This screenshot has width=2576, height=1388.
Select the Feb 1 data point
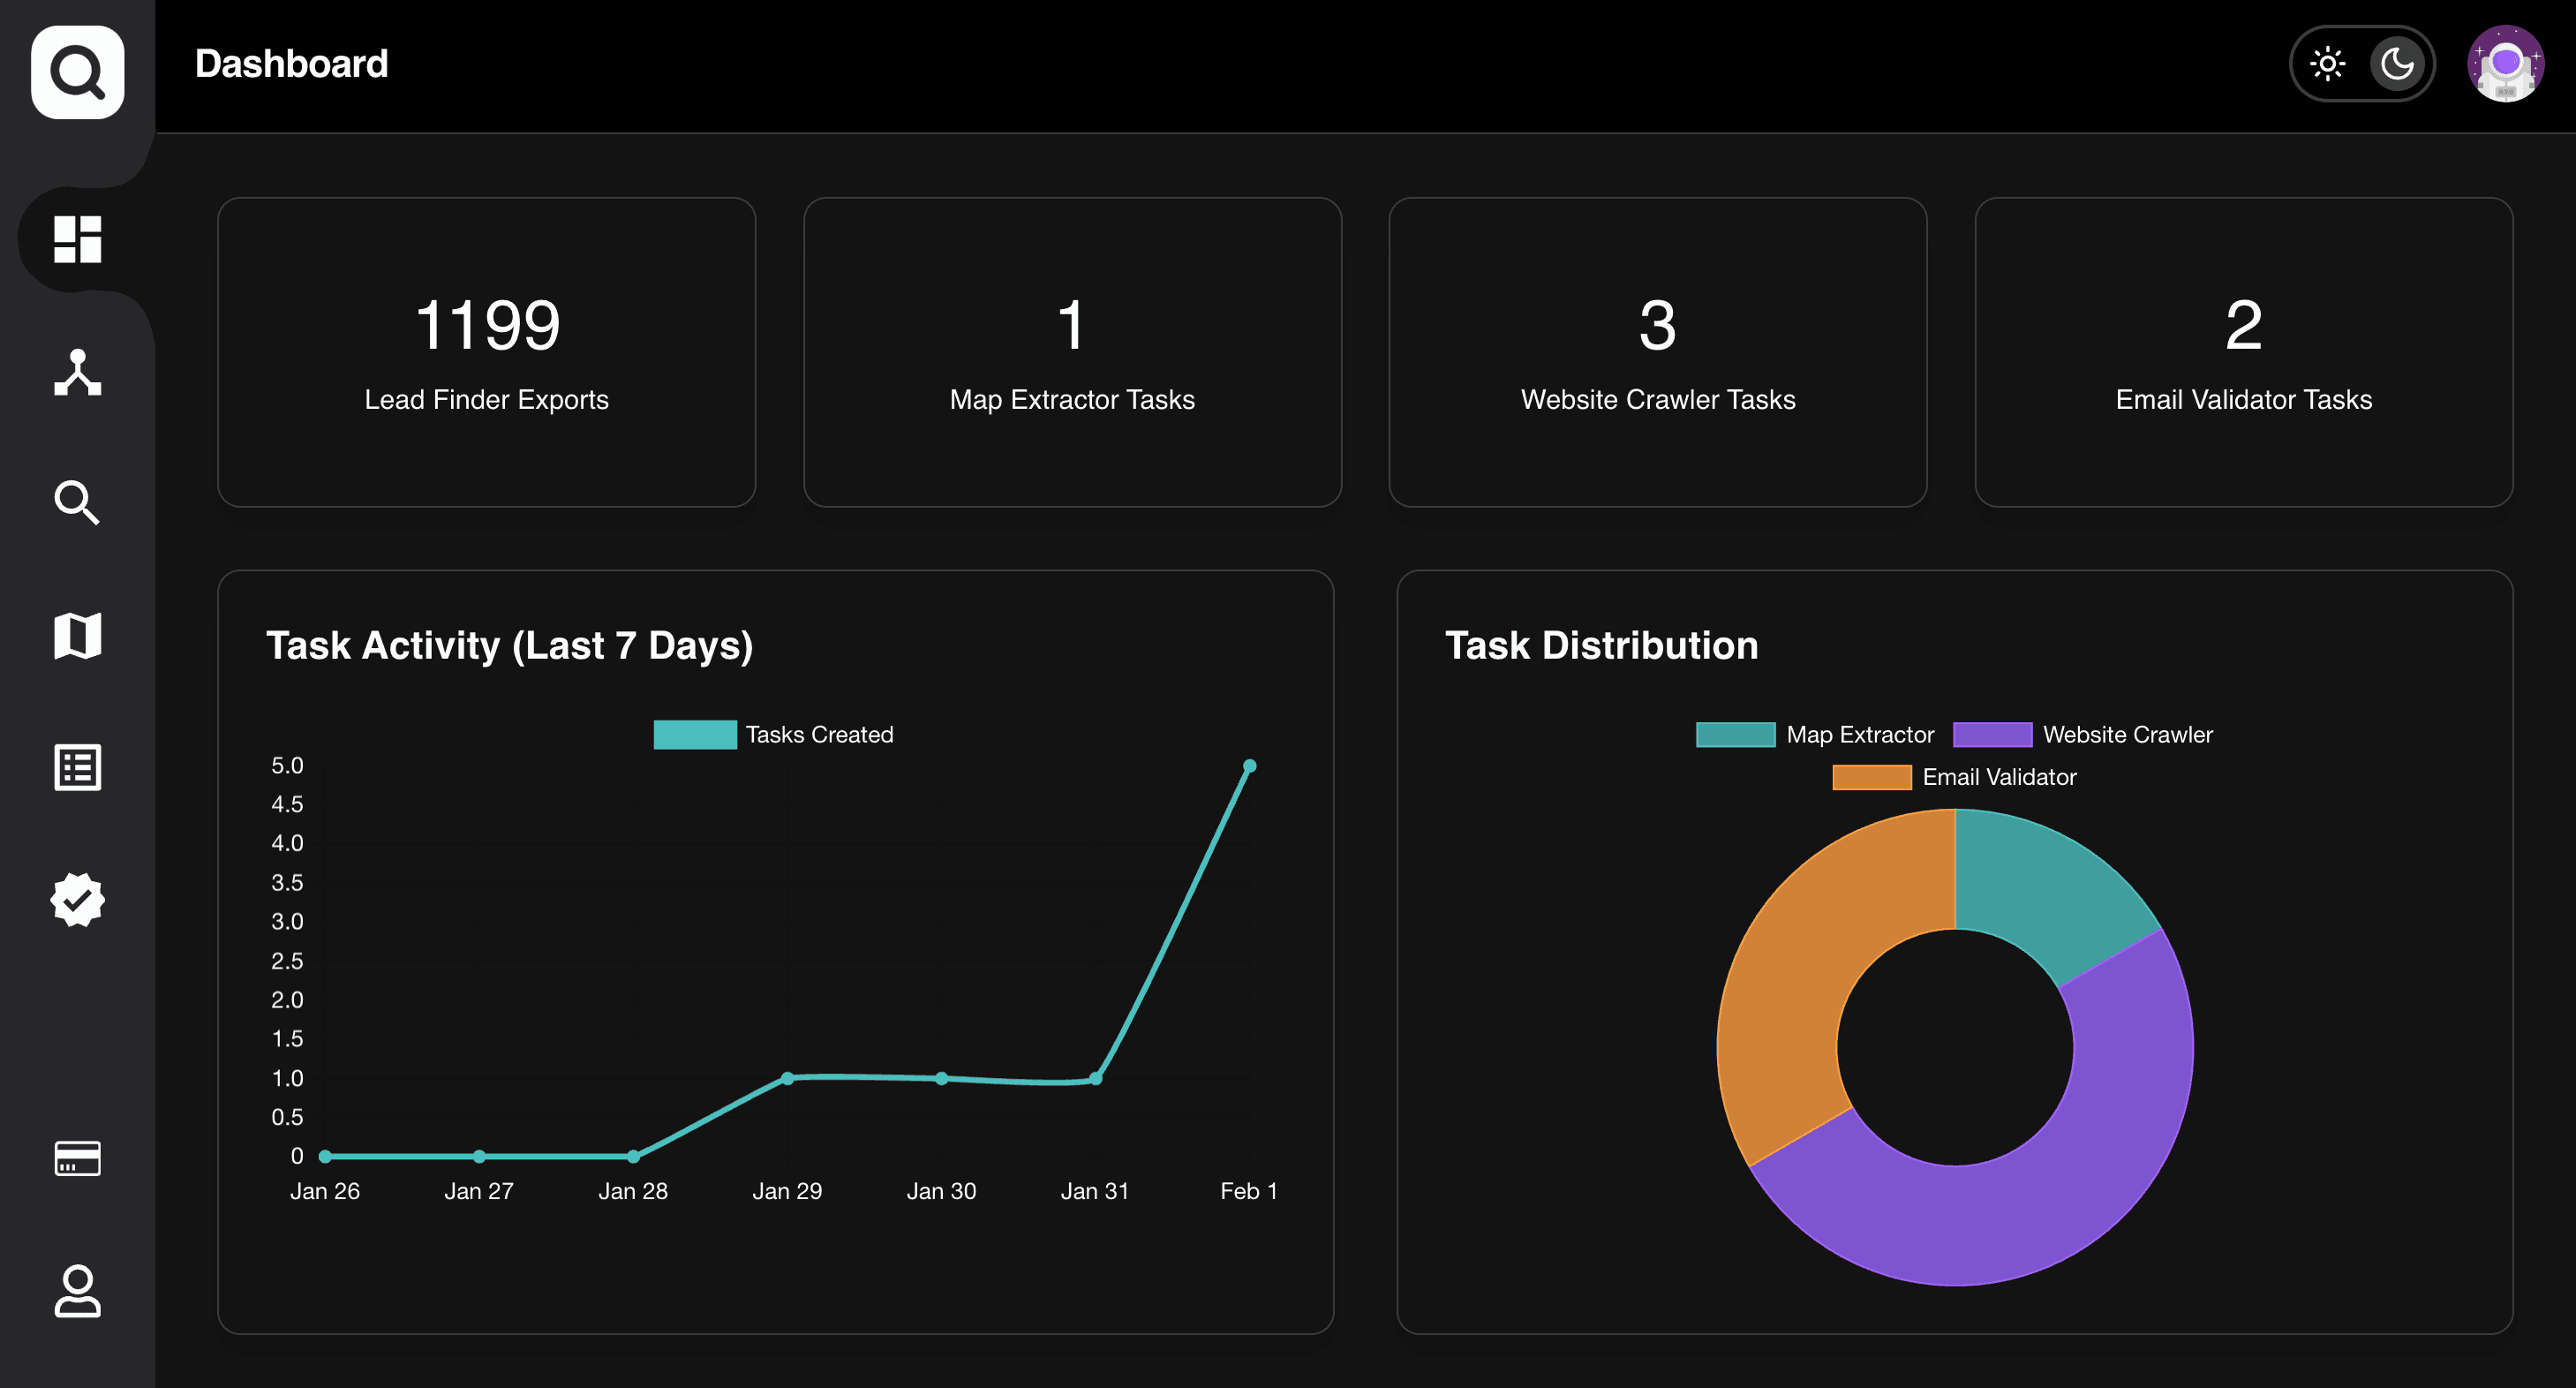coord(1251,765)
